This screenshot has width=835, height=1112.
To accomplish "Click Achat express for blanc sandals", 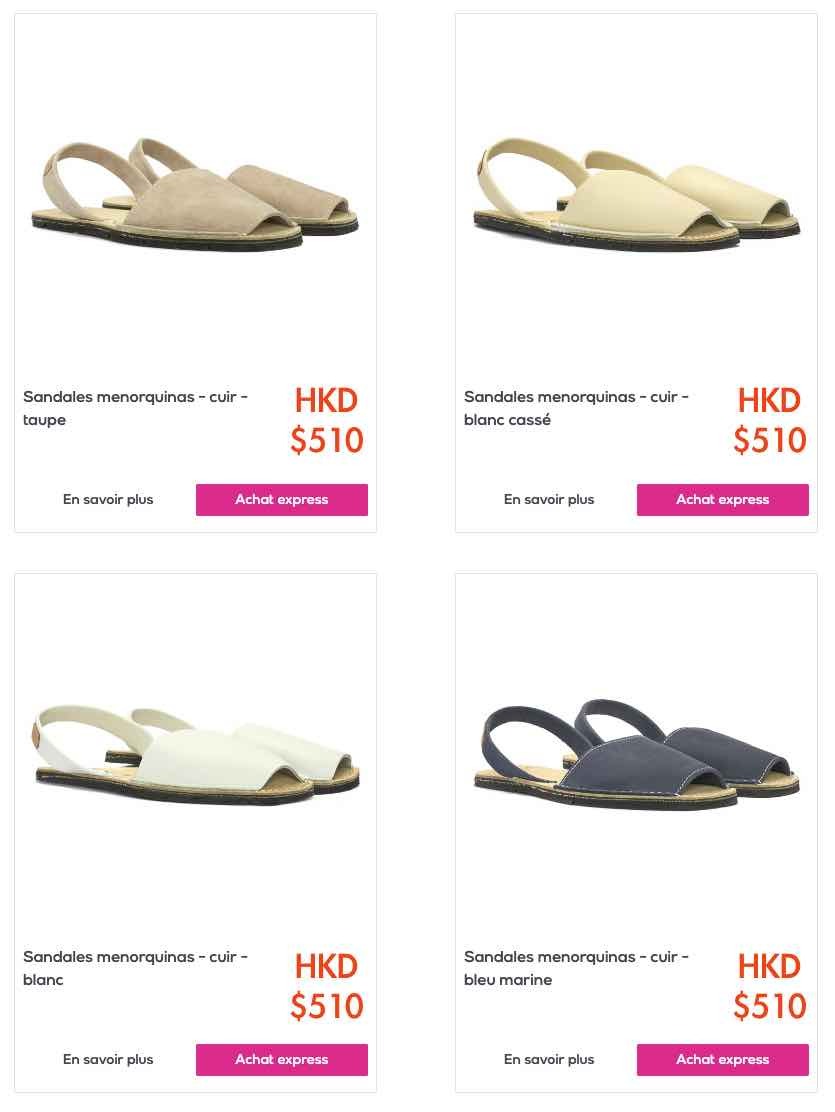I will (x=282, y=1060).
